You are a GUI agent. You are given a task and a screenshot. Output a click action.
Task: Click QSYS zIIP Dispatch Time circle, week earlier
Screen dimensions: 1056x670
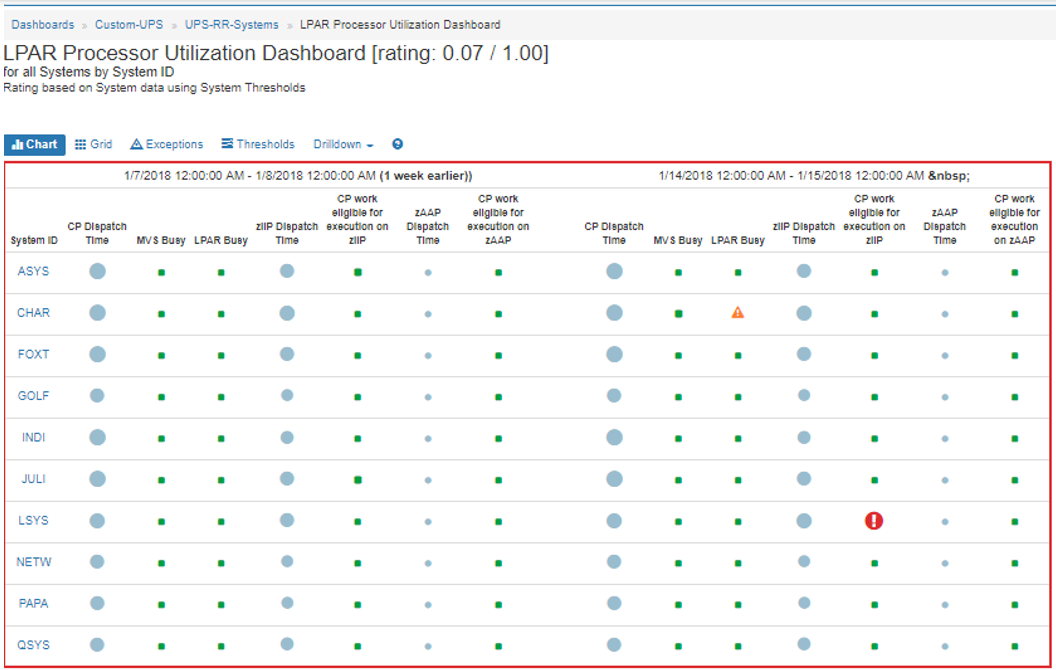click(x=287, y=644)
